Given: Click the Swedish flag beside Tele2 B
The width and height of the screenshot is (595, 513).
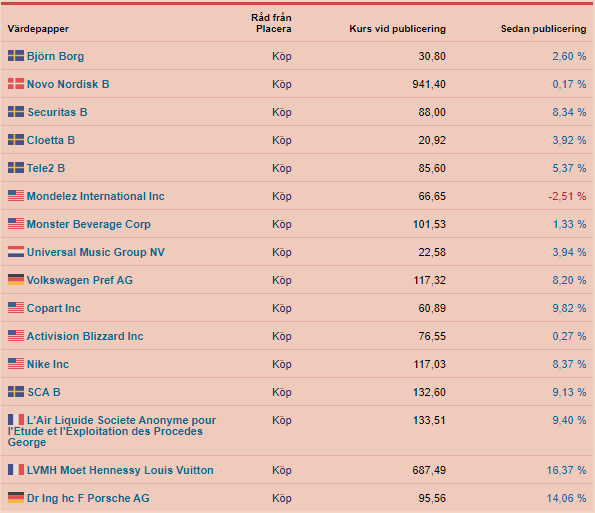Looking at the screenshot, I should pos(16,168).
